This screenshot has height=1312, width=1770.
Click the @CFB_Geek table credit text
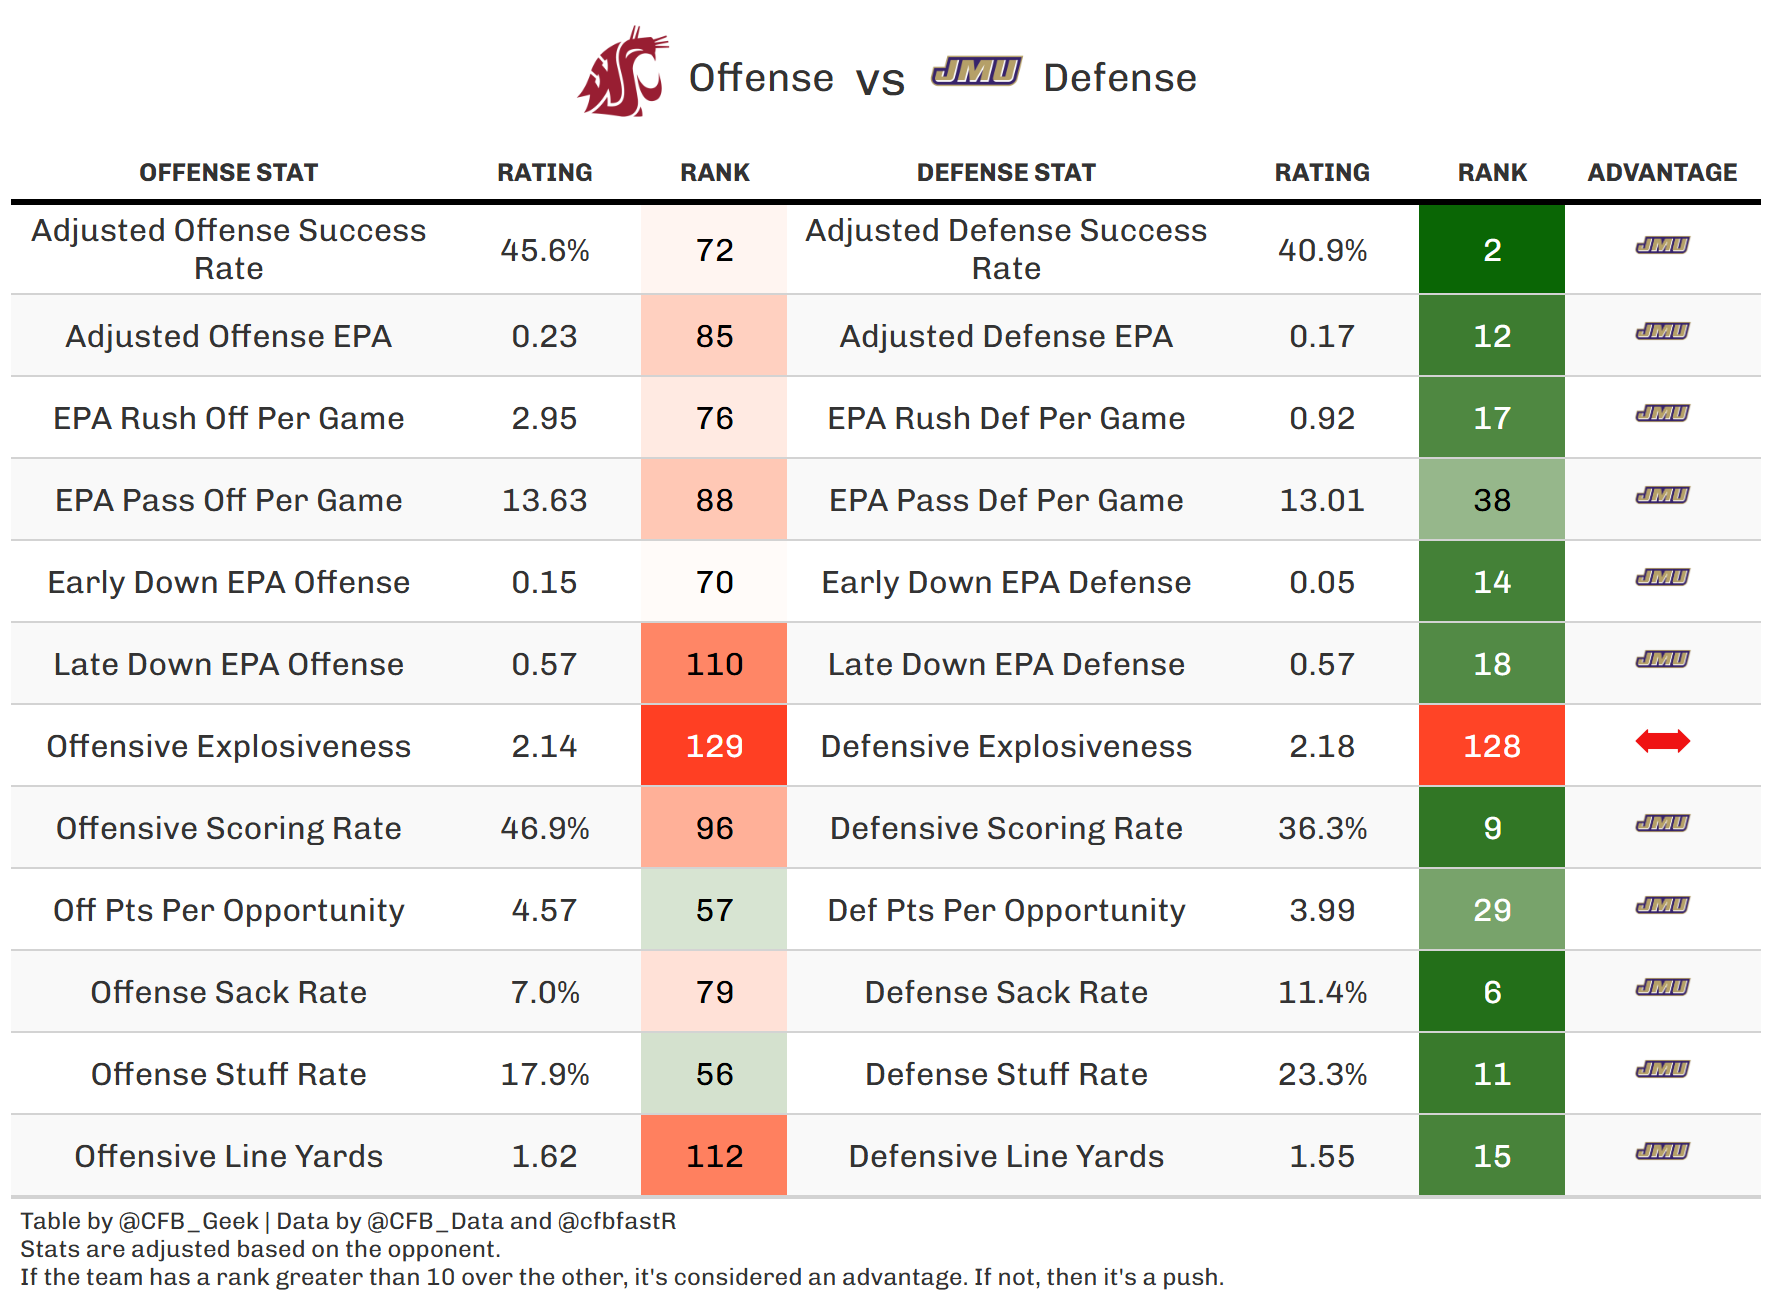pos(189,1221)
